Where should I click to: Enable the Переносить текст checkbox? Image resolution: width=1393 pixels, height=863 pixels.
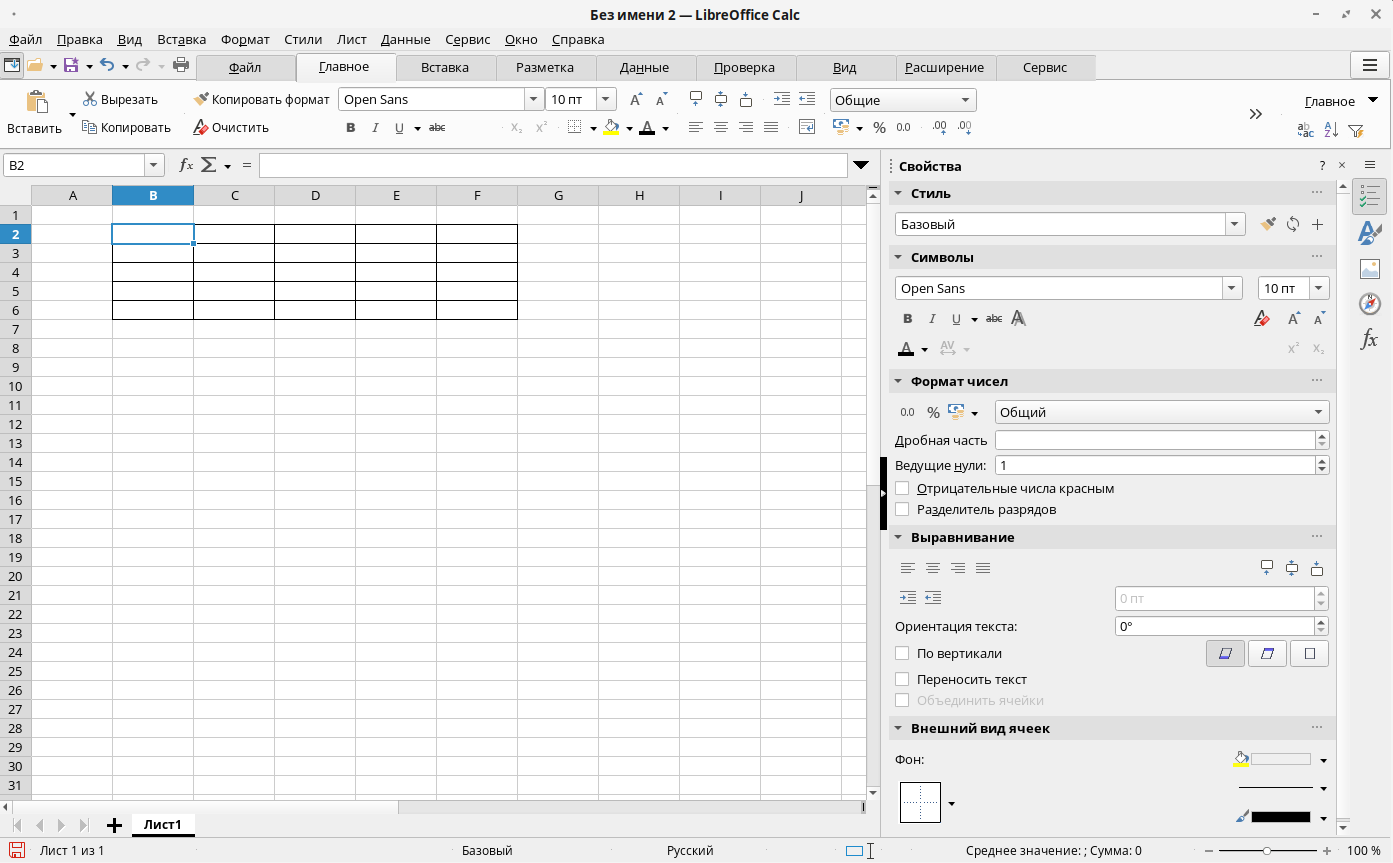click(x=902, y=680)
